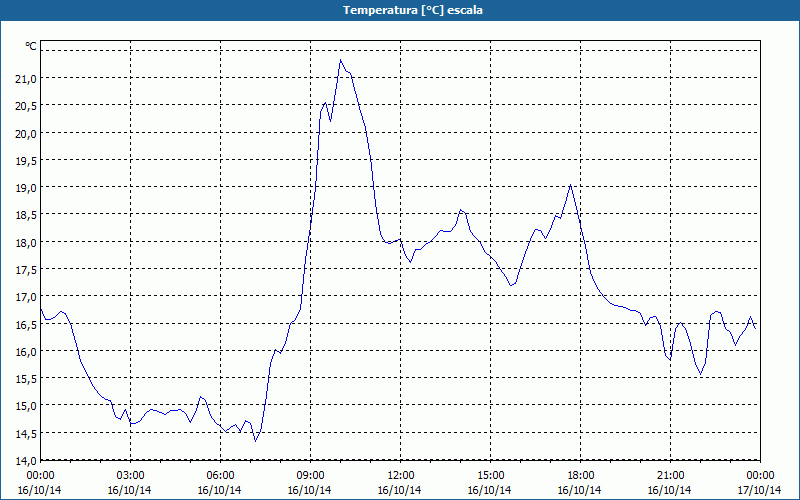
Task: Pick the 15,5 temperature axis label
Action: coord(27,379)
